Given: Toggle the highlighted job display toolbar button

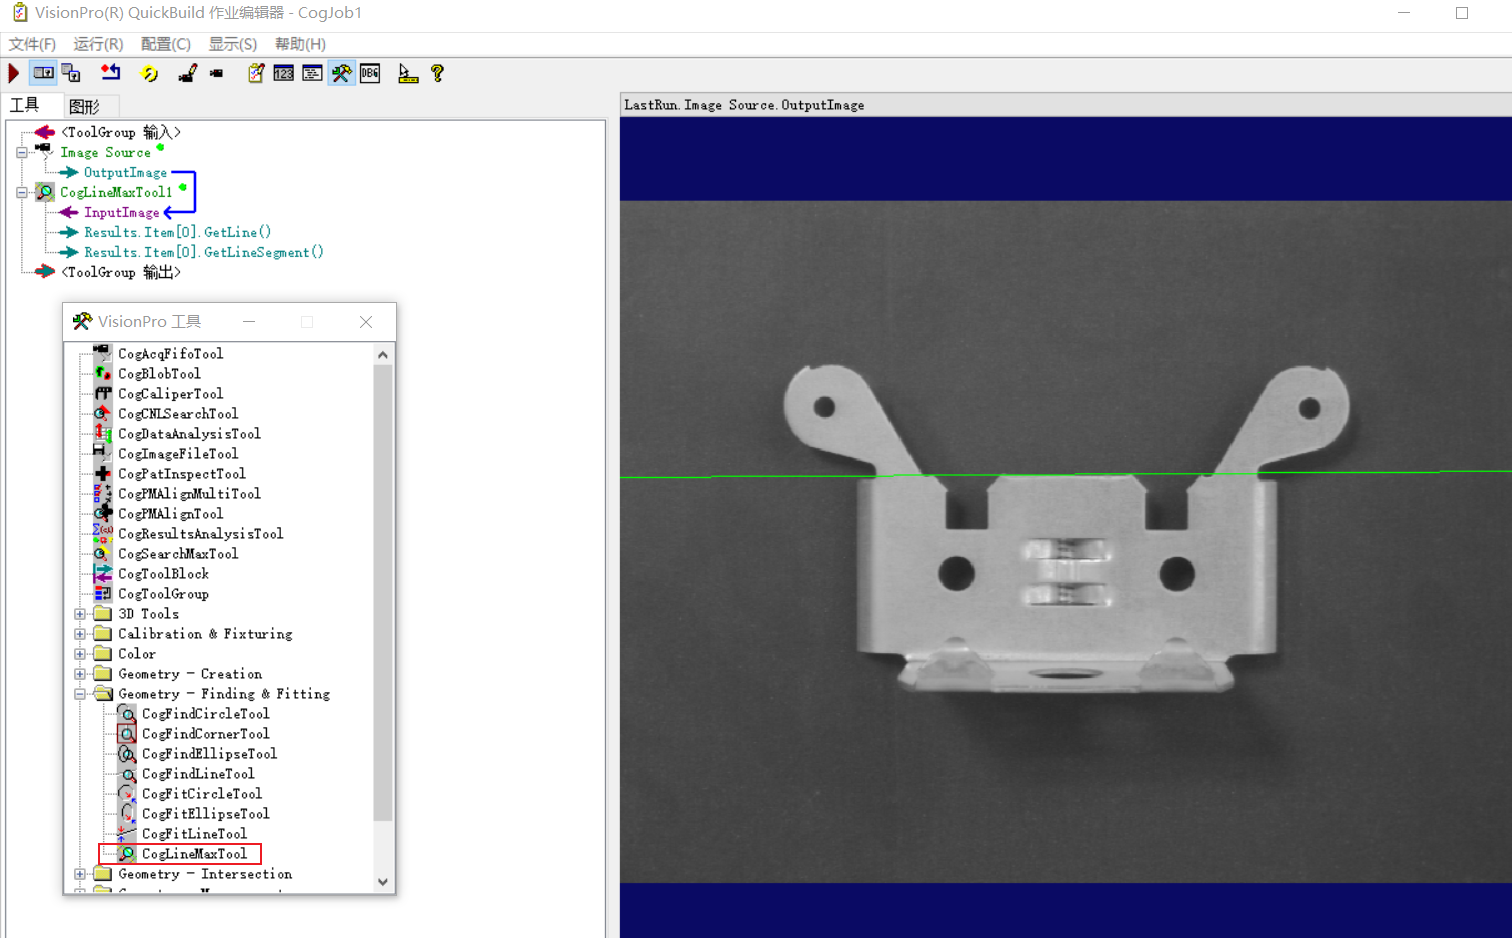Looking at the screenshot, I should [43, 72].
